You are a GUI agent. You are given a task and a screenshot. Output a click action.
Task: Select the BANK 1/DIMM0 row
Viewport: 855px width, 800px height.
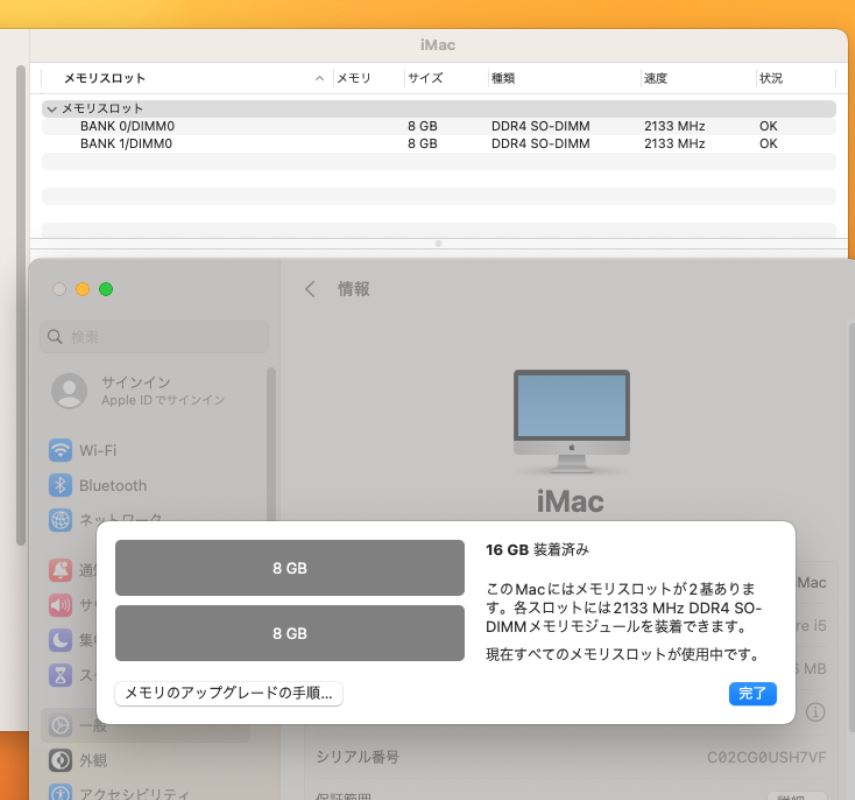(x=438, y=143)
